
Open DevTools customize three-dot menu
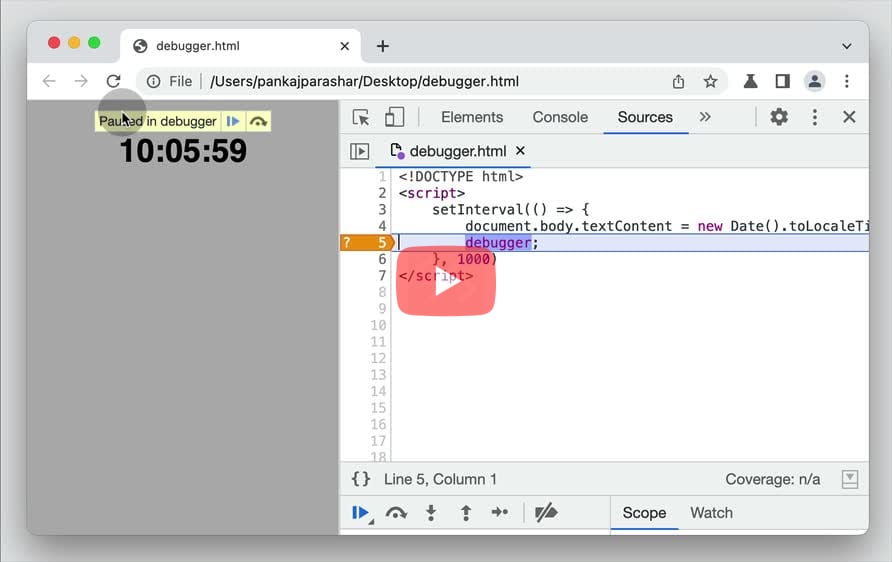pos(815,117)
